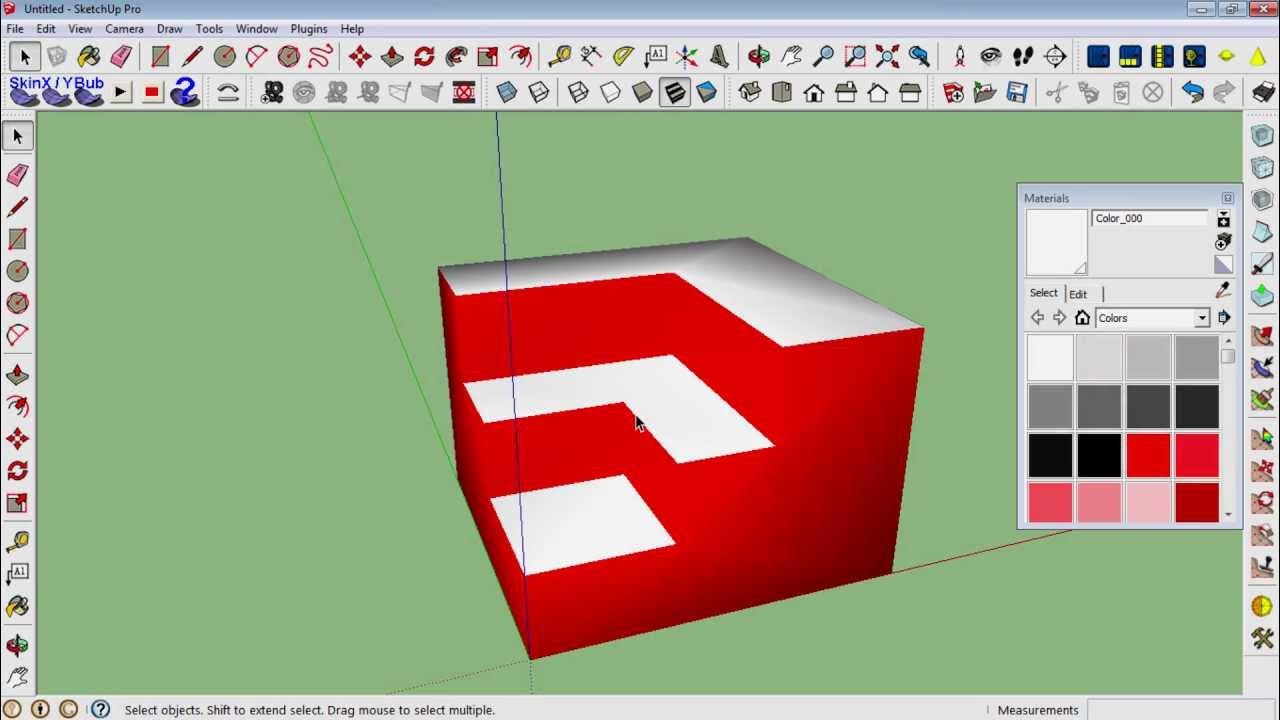This screenshot has width=1280, height=720.
Task: Open the Draw menu
Action: (169, 29)
